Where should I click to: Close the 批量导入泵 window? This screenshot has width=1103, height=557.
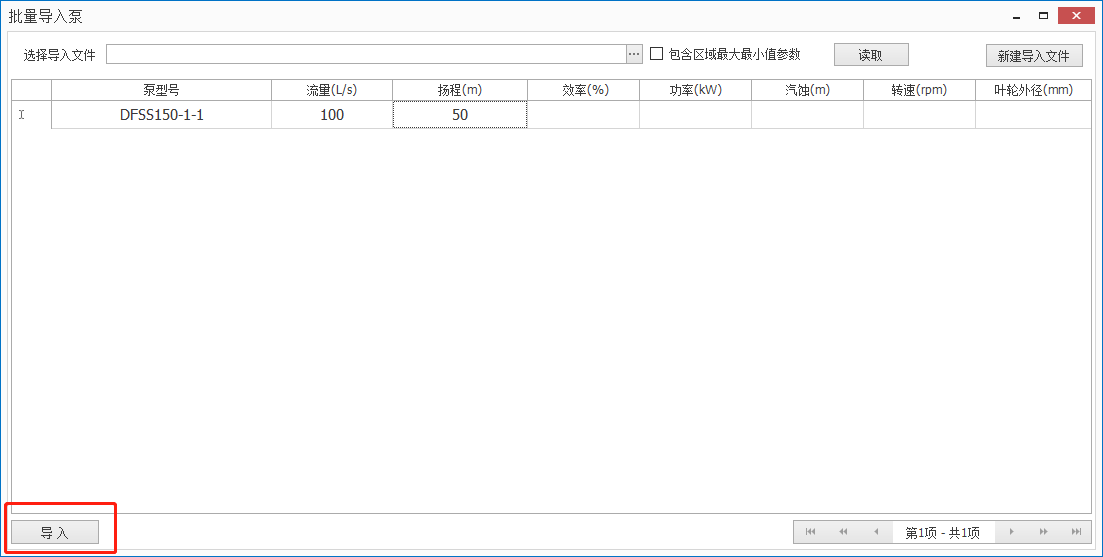(1076, 15)
